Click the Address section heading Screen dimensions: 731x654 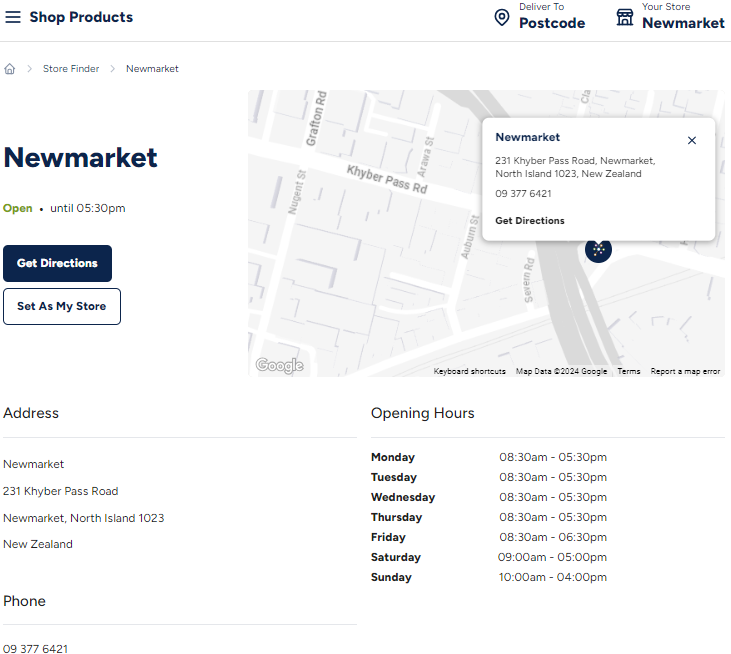point(31,413)
